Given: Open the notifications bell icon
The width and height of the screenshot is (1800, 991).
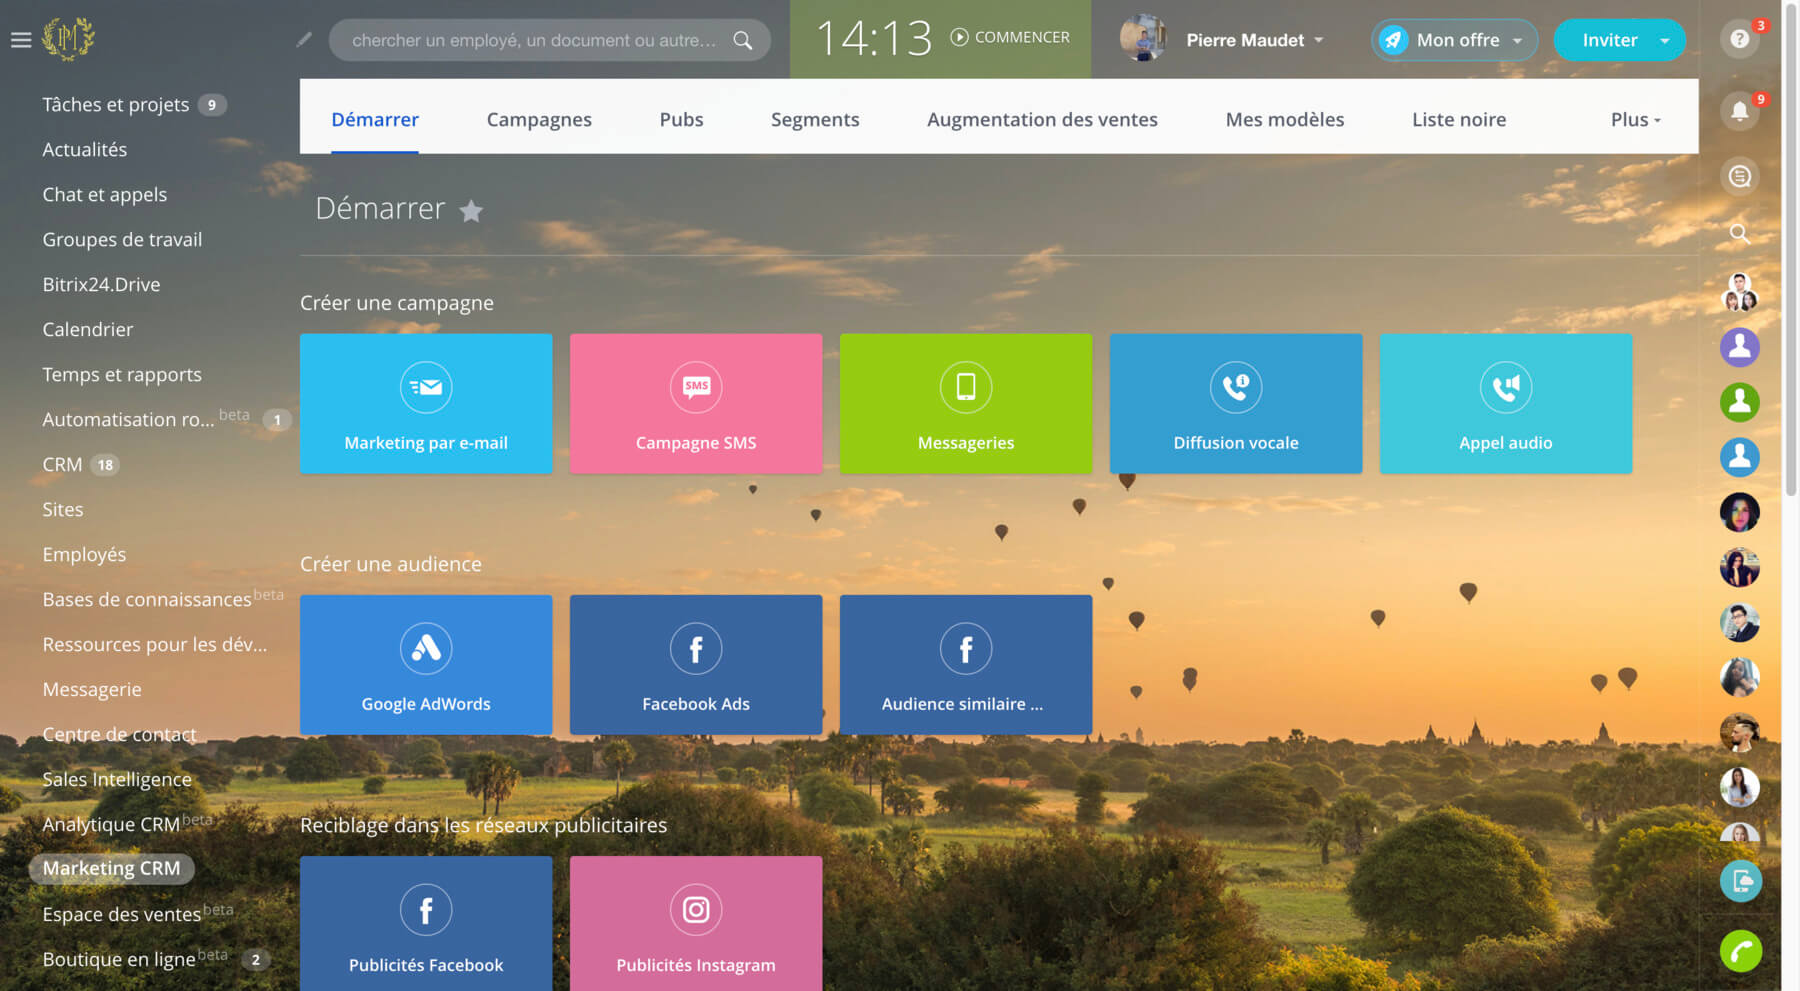Looking at the screenshot, I should [x=1739, y=111].
